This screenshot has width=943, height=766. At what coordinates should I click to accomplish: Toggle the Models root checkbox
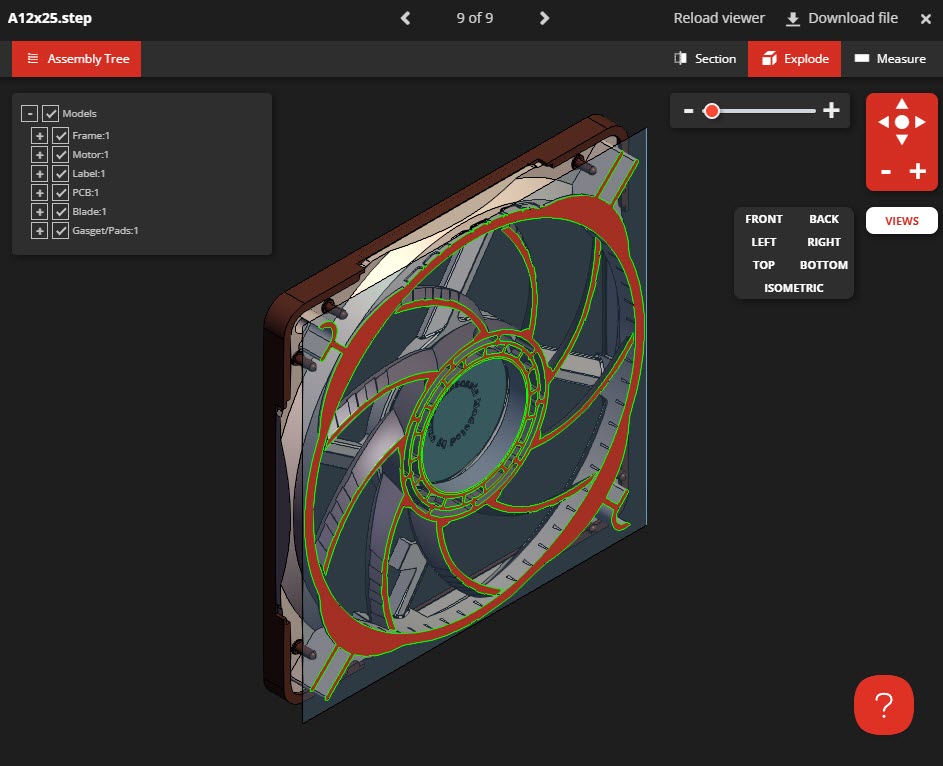51,114
